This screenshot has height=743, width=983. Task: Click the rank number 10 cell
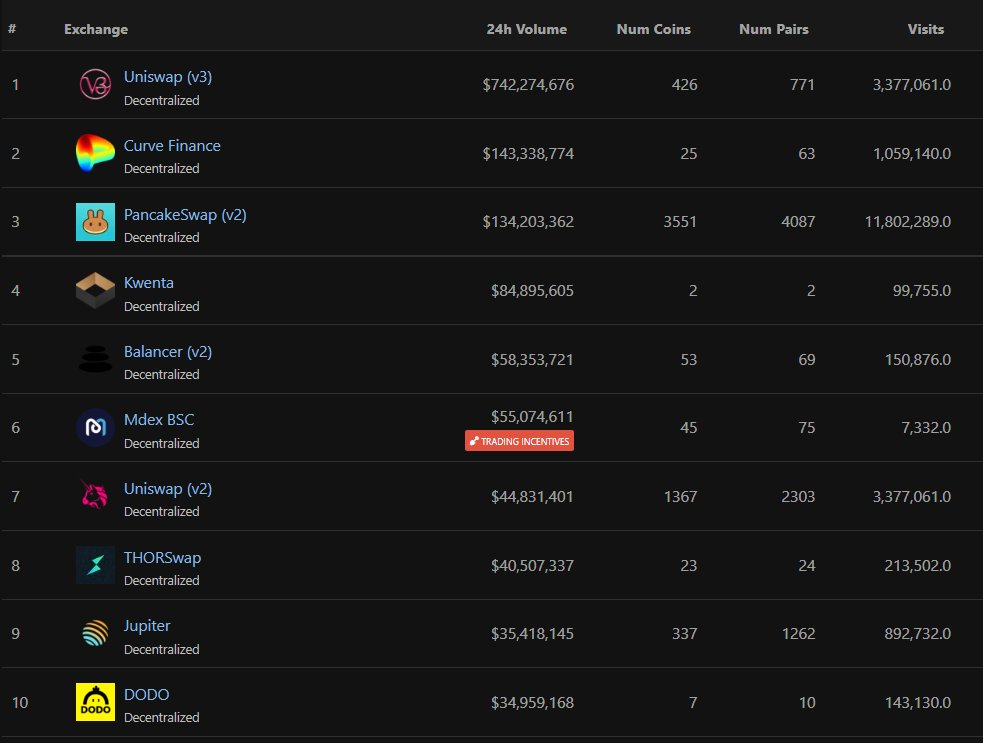(20, 702)
